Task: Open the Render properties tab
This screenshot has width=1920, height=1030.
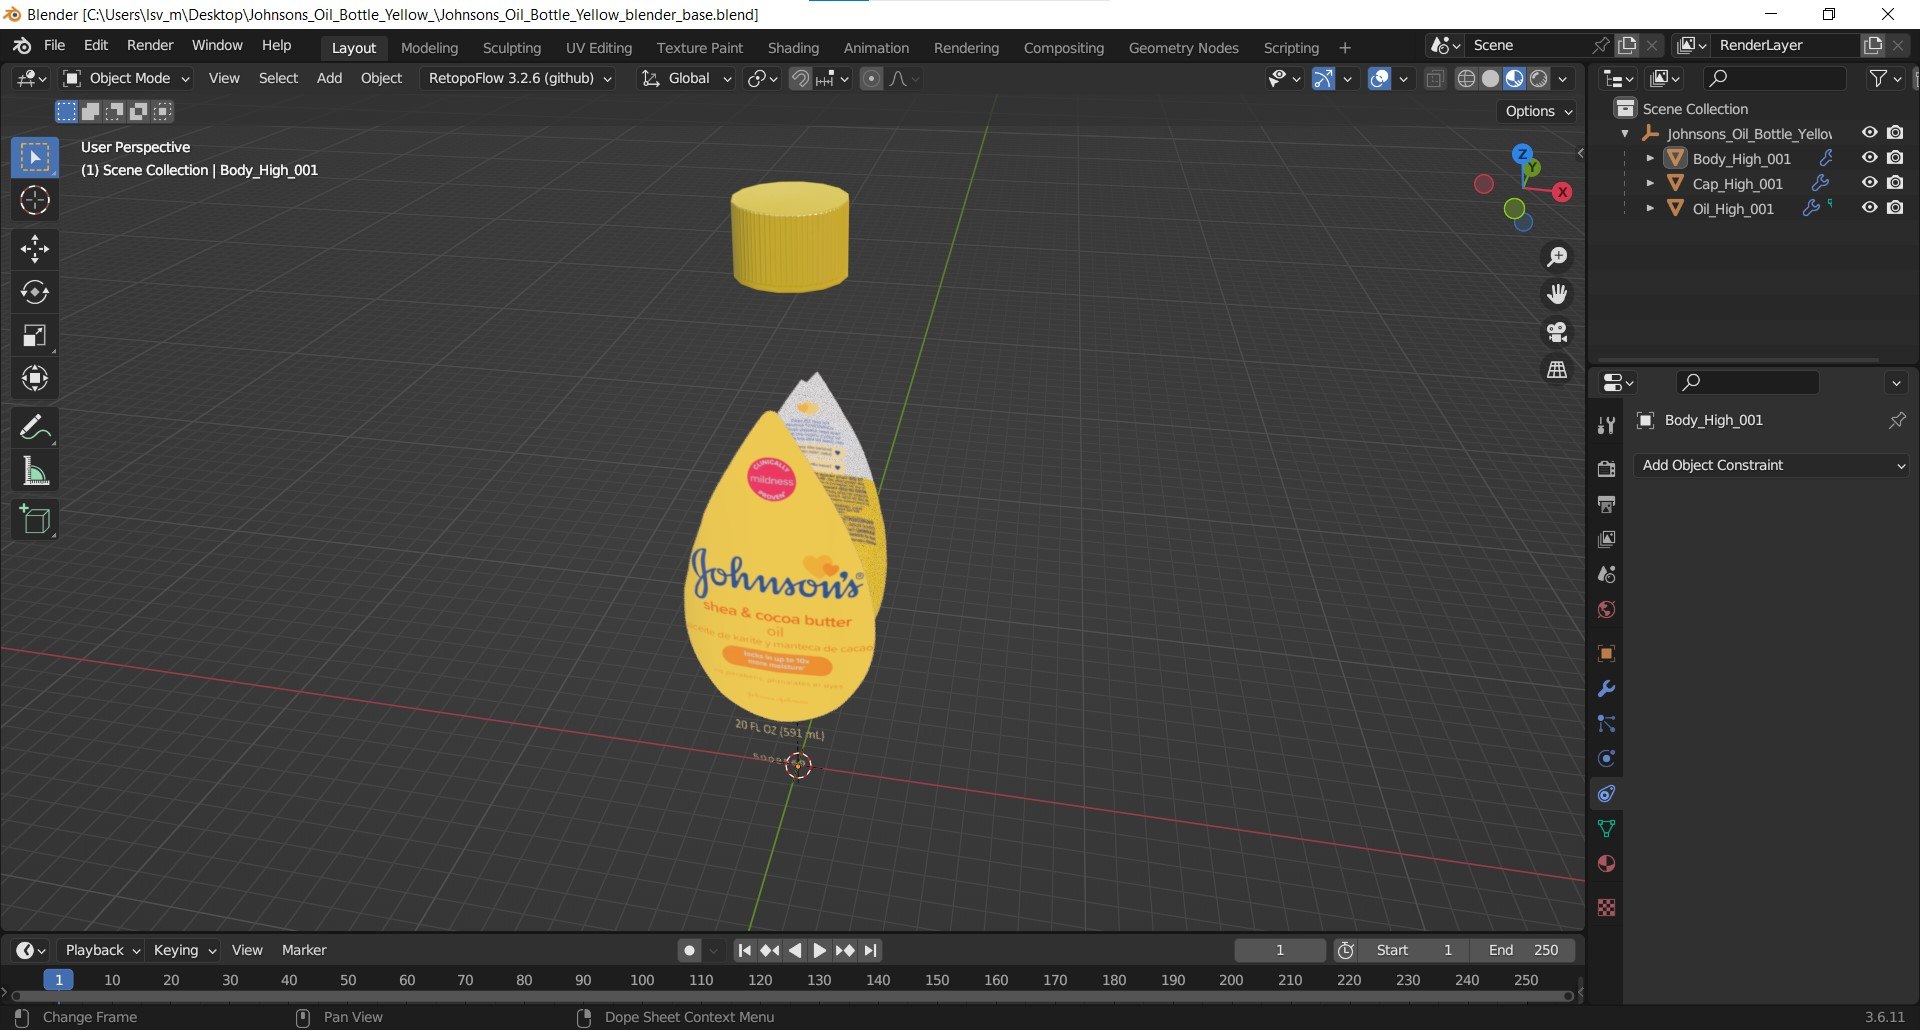Action: 1606,469
